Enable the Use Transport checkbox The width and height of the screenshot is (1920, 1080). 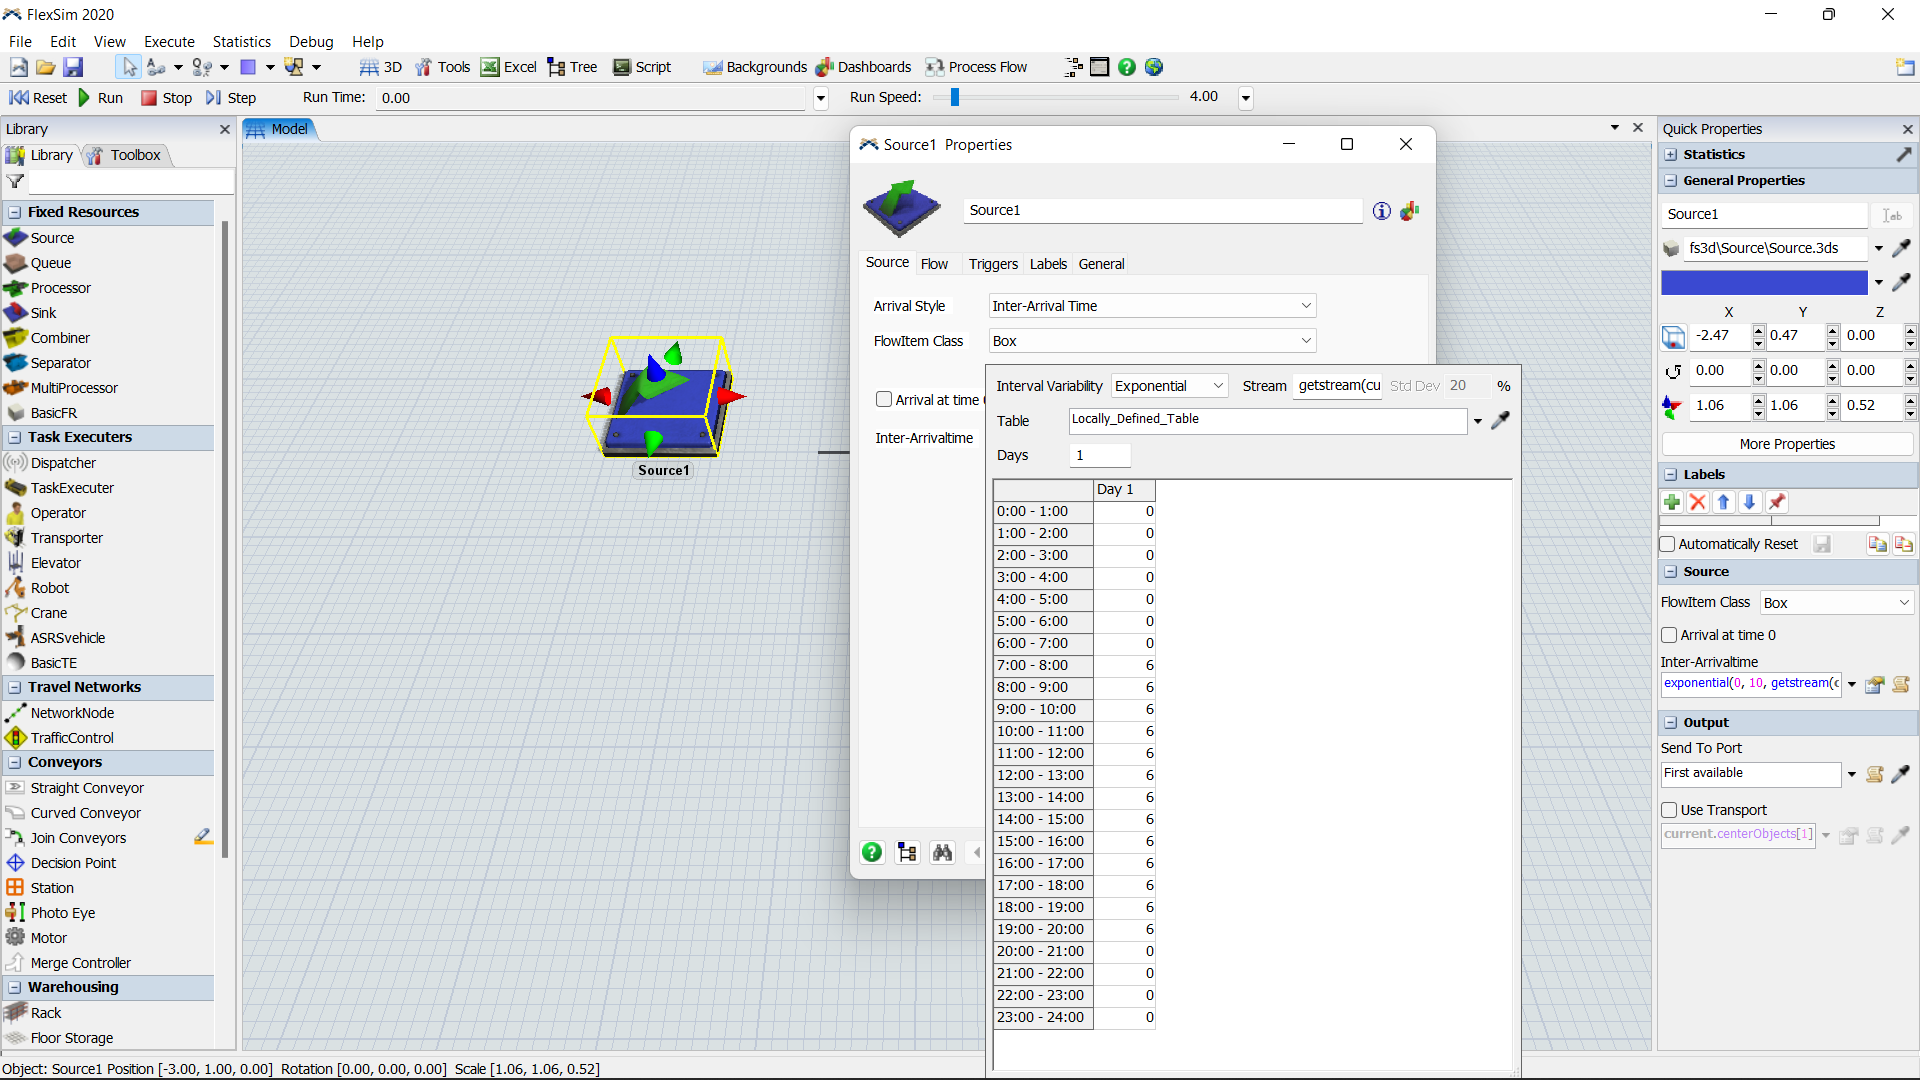click(1669, 810)
